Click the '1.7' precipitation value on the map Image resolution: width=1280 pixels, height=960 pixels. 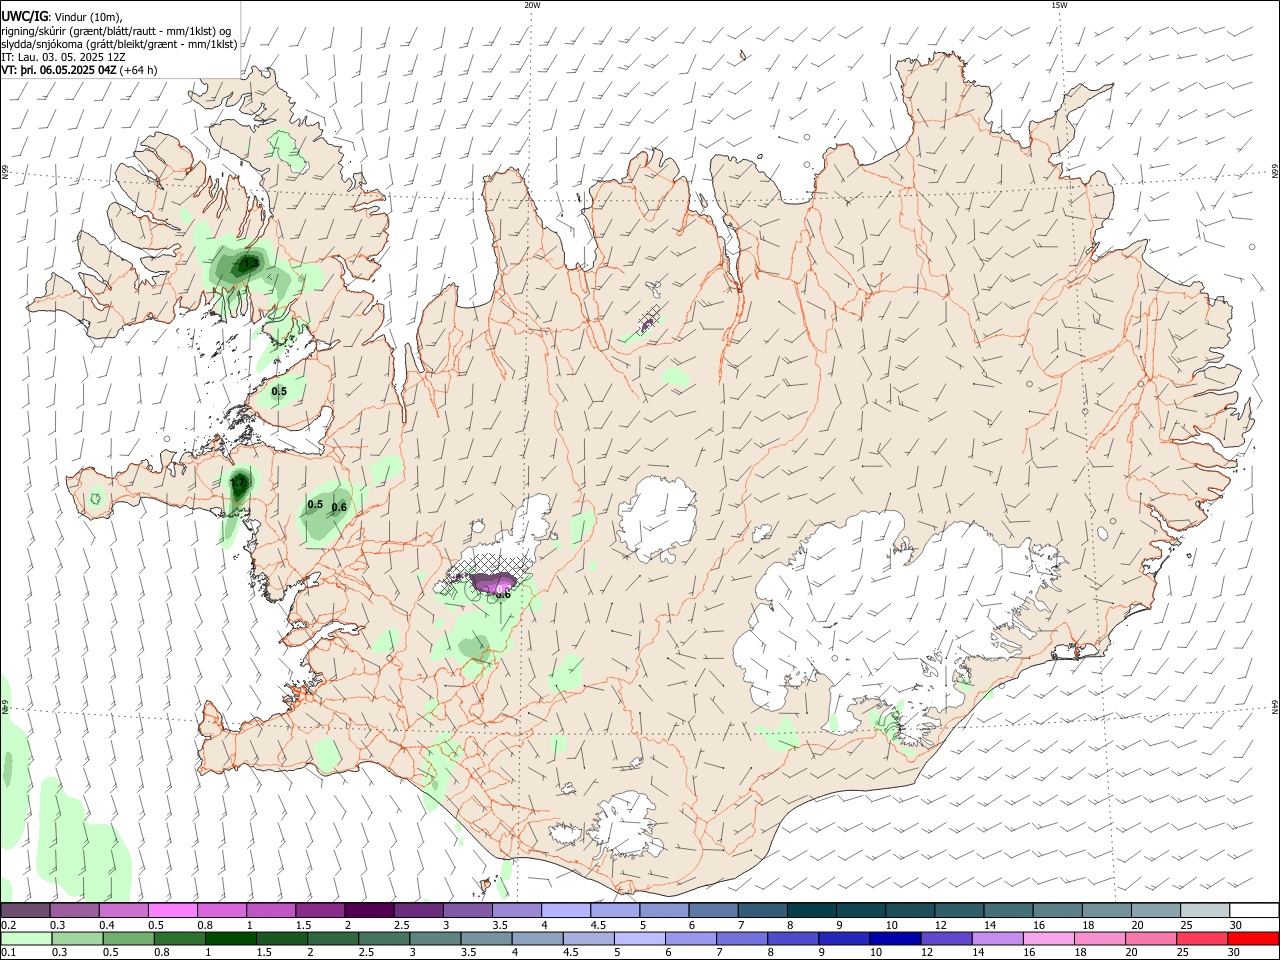tap(238, 483)
